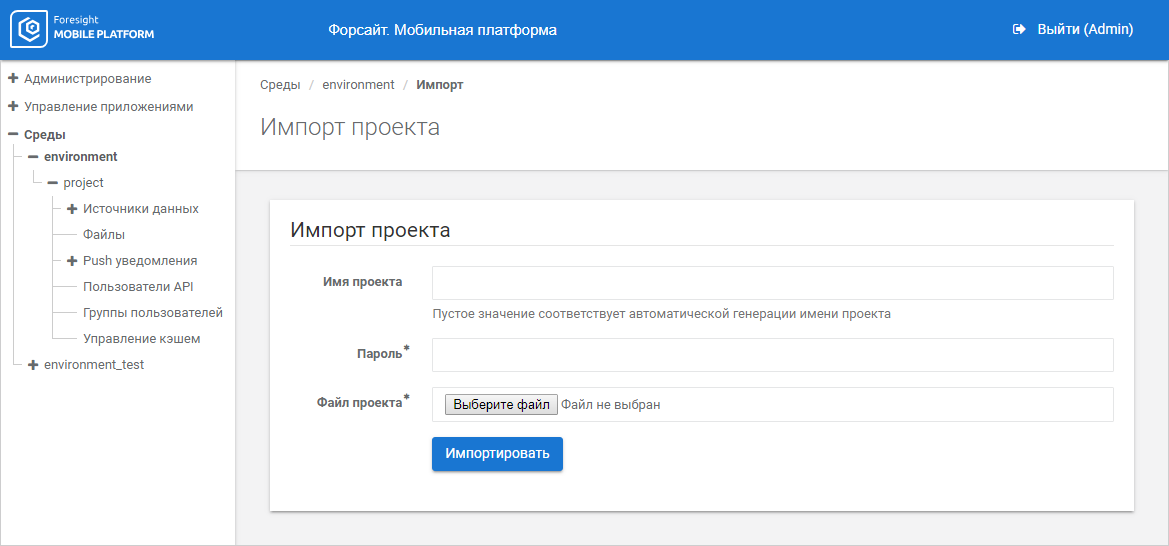
Task: Expand the Администрирование section
Action: click(x=13, y=78)
